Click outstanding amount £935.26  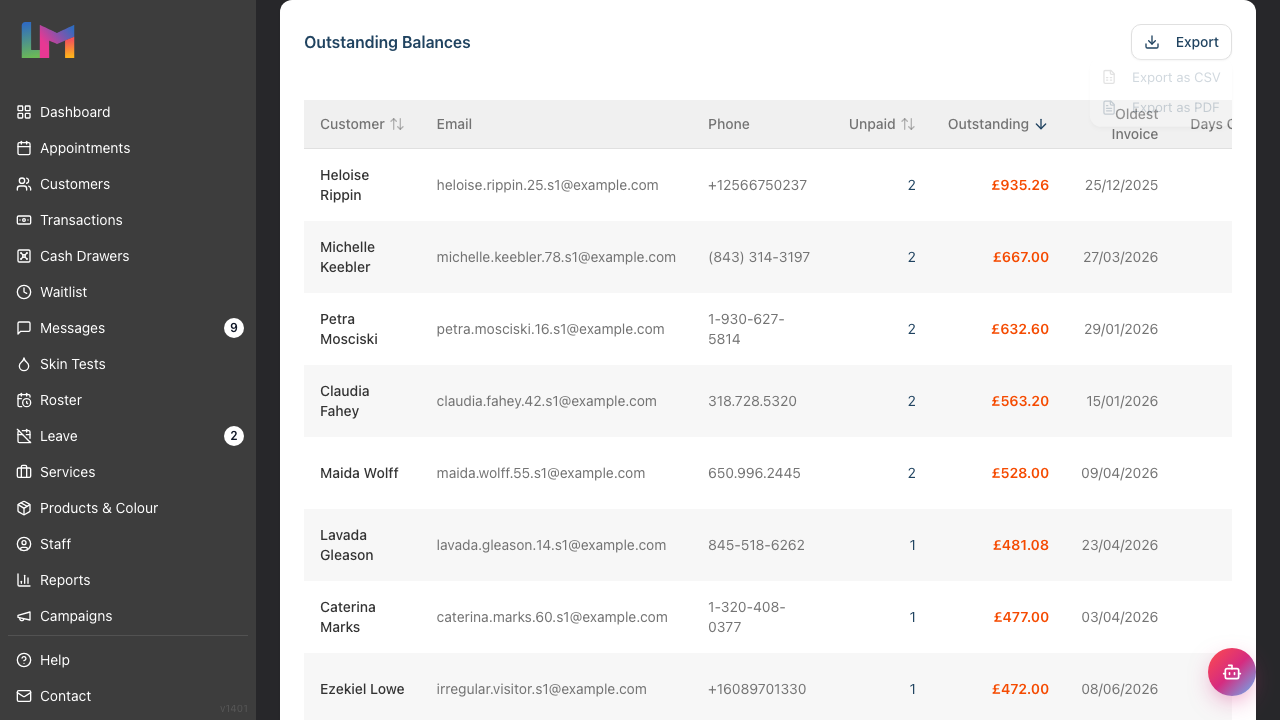coord(1020,185)
